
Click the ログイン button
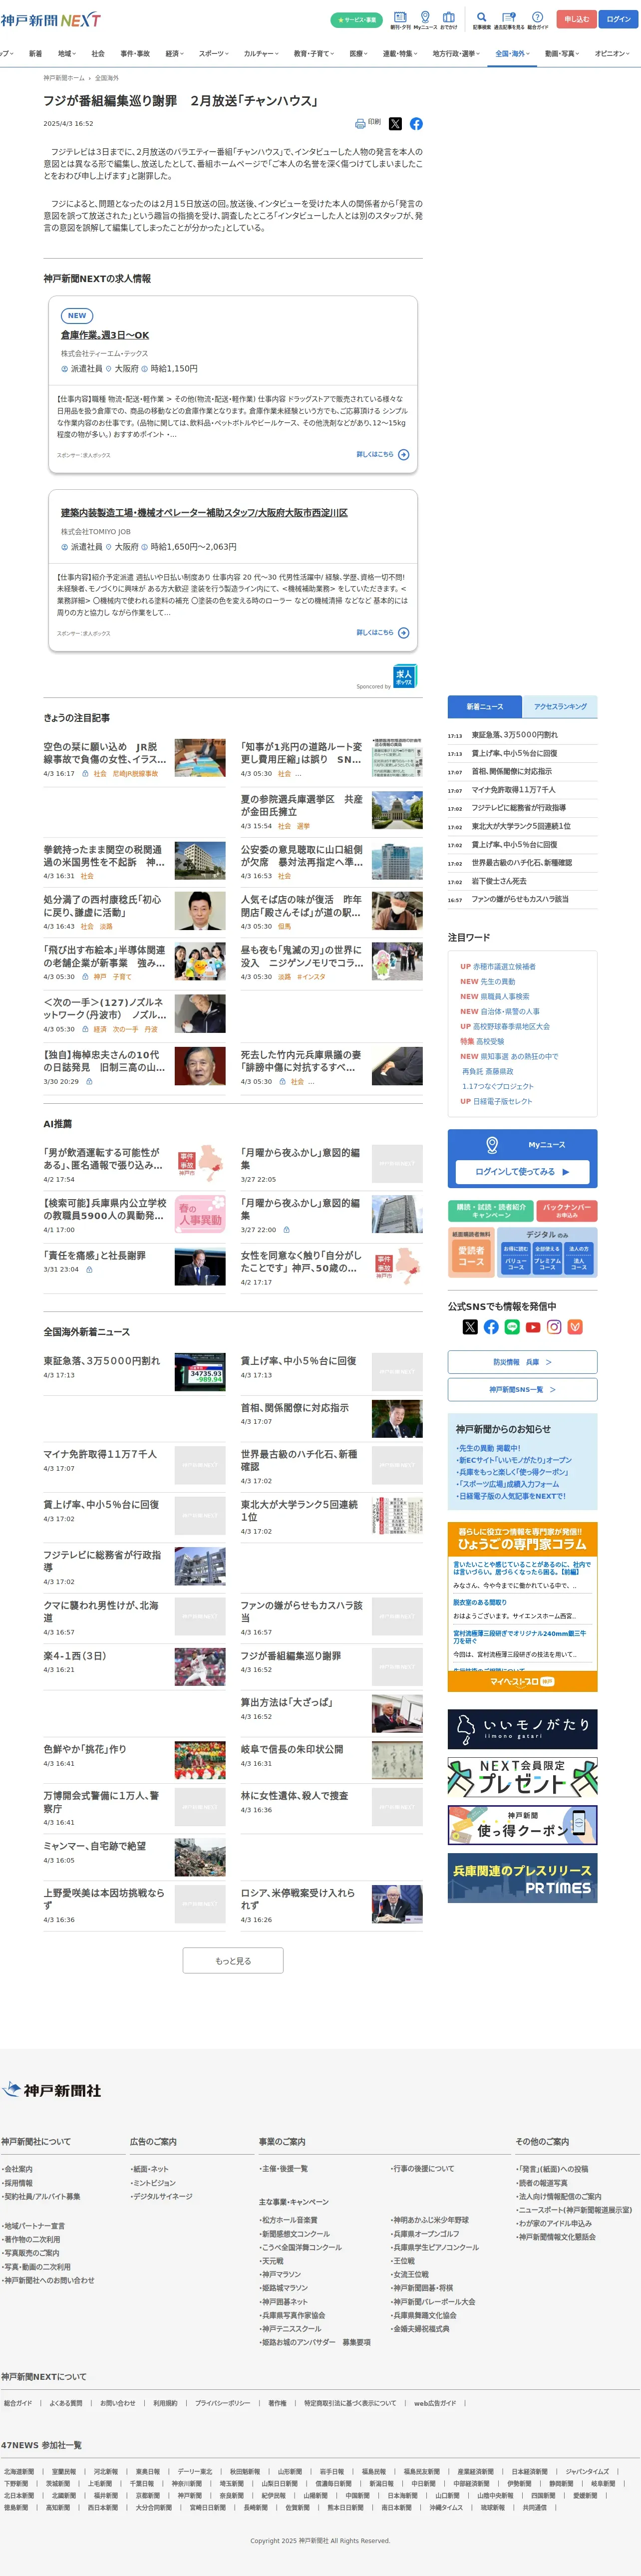click(x=619, y=19)
